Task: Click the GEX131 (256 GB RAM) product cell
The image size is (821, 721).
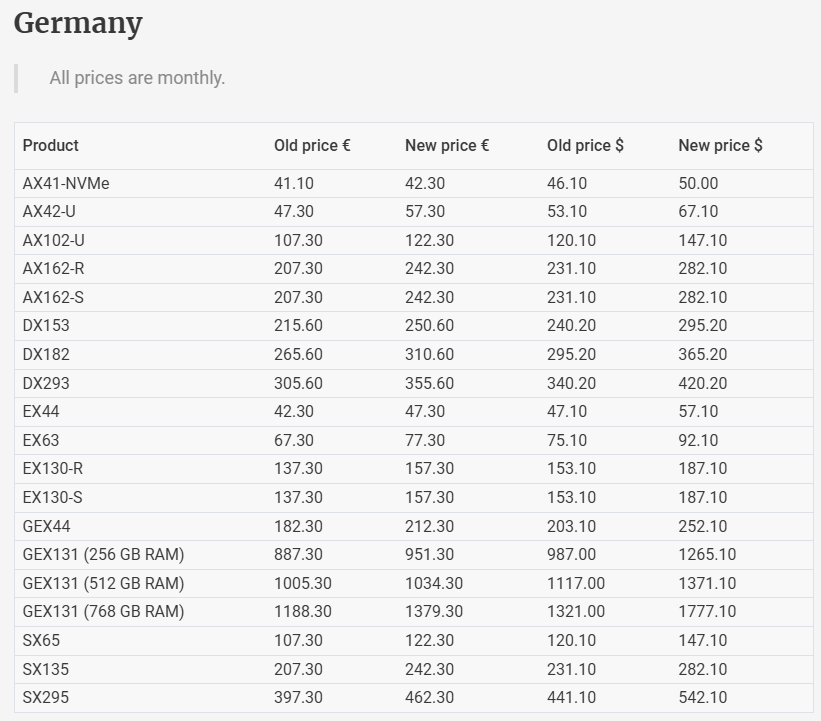Action: point(103,555)
